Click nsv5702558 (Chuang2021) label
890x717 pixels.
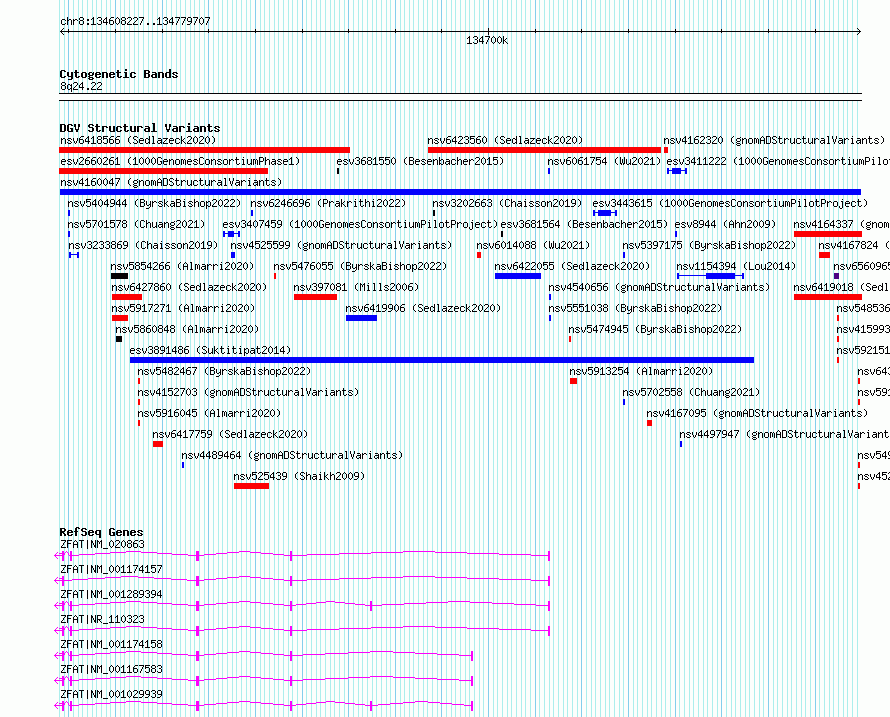[691, 392]
